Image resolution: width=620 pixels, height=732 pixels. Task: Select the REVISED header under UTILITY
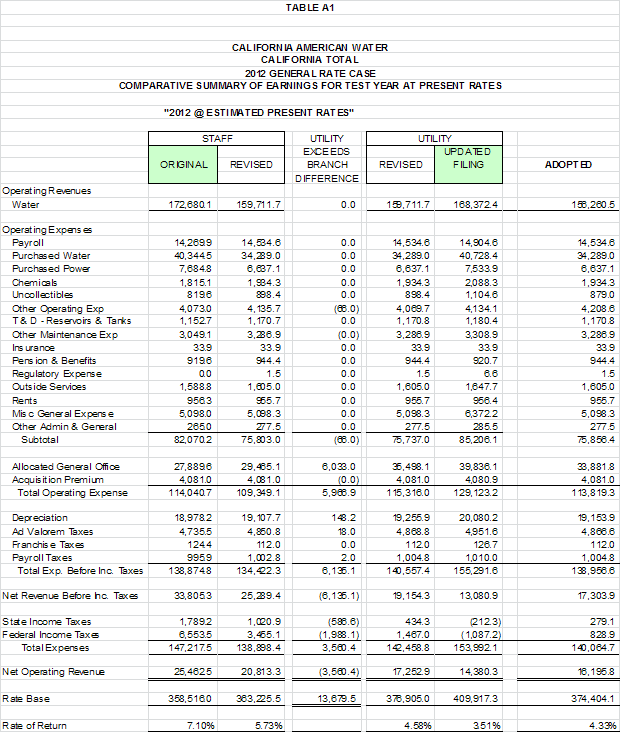pyautogui.click(x=401, y=164)
